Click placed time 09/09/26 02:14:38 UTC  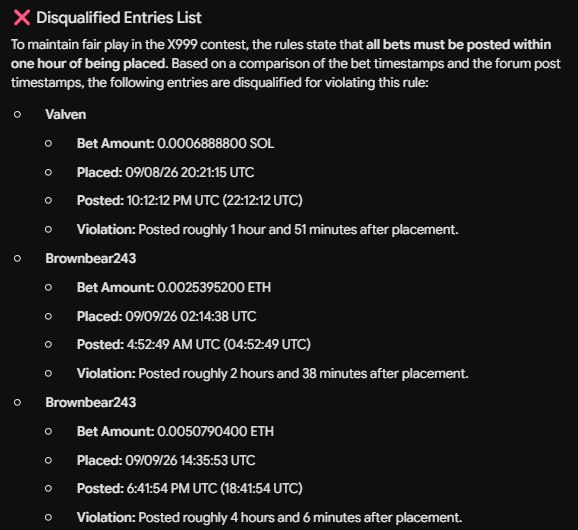pyautogui.click(x=191, y=317)
